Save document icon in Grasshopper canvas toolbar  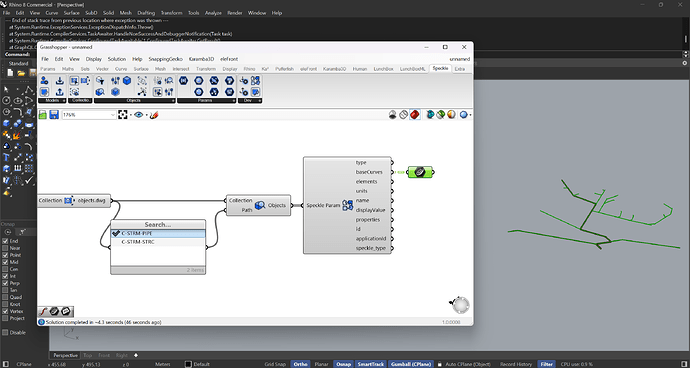pos(54,115)
